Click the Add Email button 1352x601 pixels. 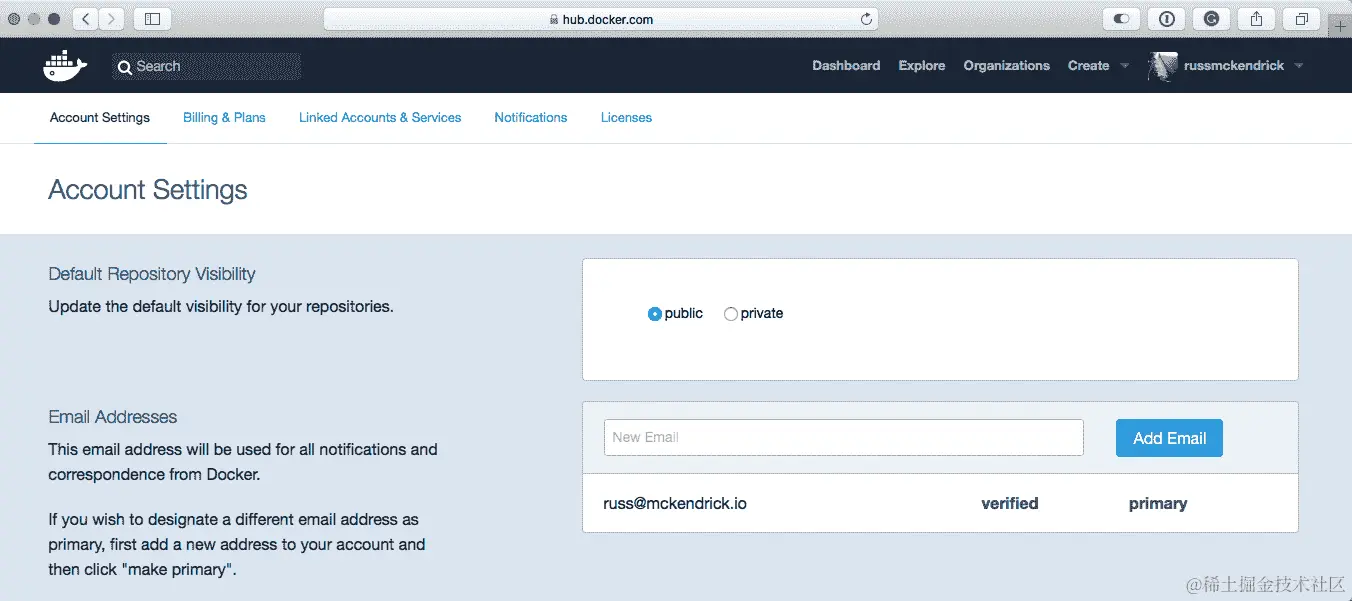(x=1169, y=438)
